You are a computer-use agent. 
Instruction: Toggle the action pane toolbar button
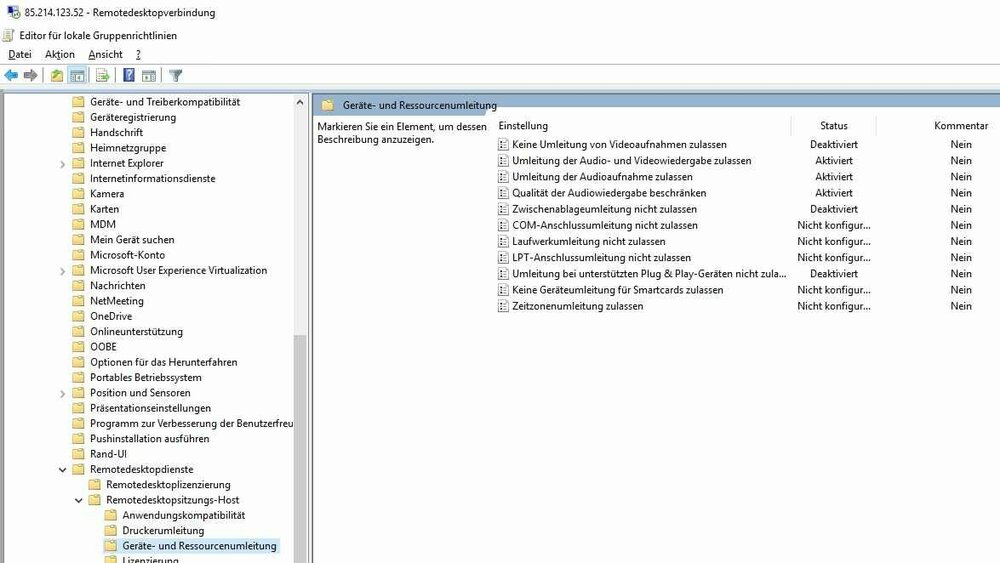click(x=148, y=75)
